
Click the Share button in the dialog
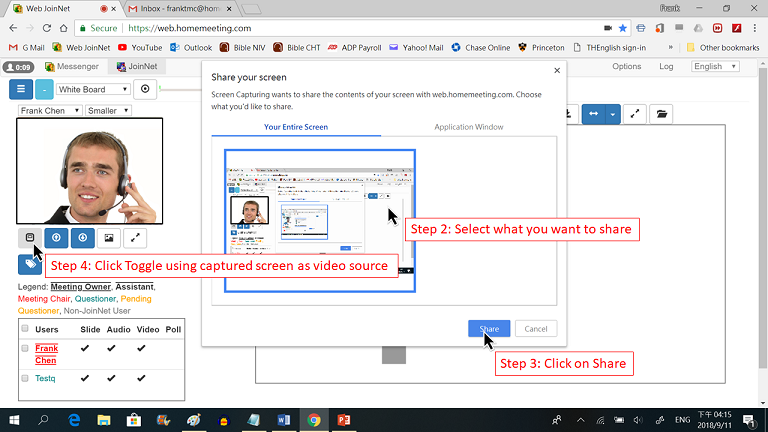[x=489, y=329]
